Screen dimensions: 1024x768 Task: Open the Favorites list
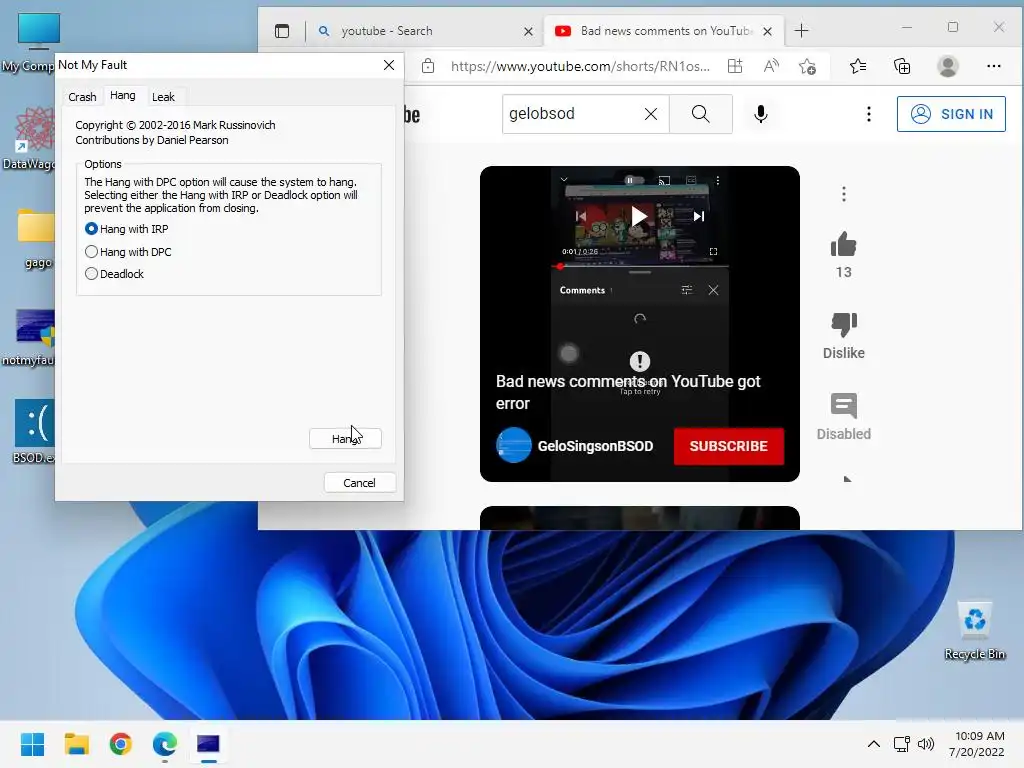(858, 66)
